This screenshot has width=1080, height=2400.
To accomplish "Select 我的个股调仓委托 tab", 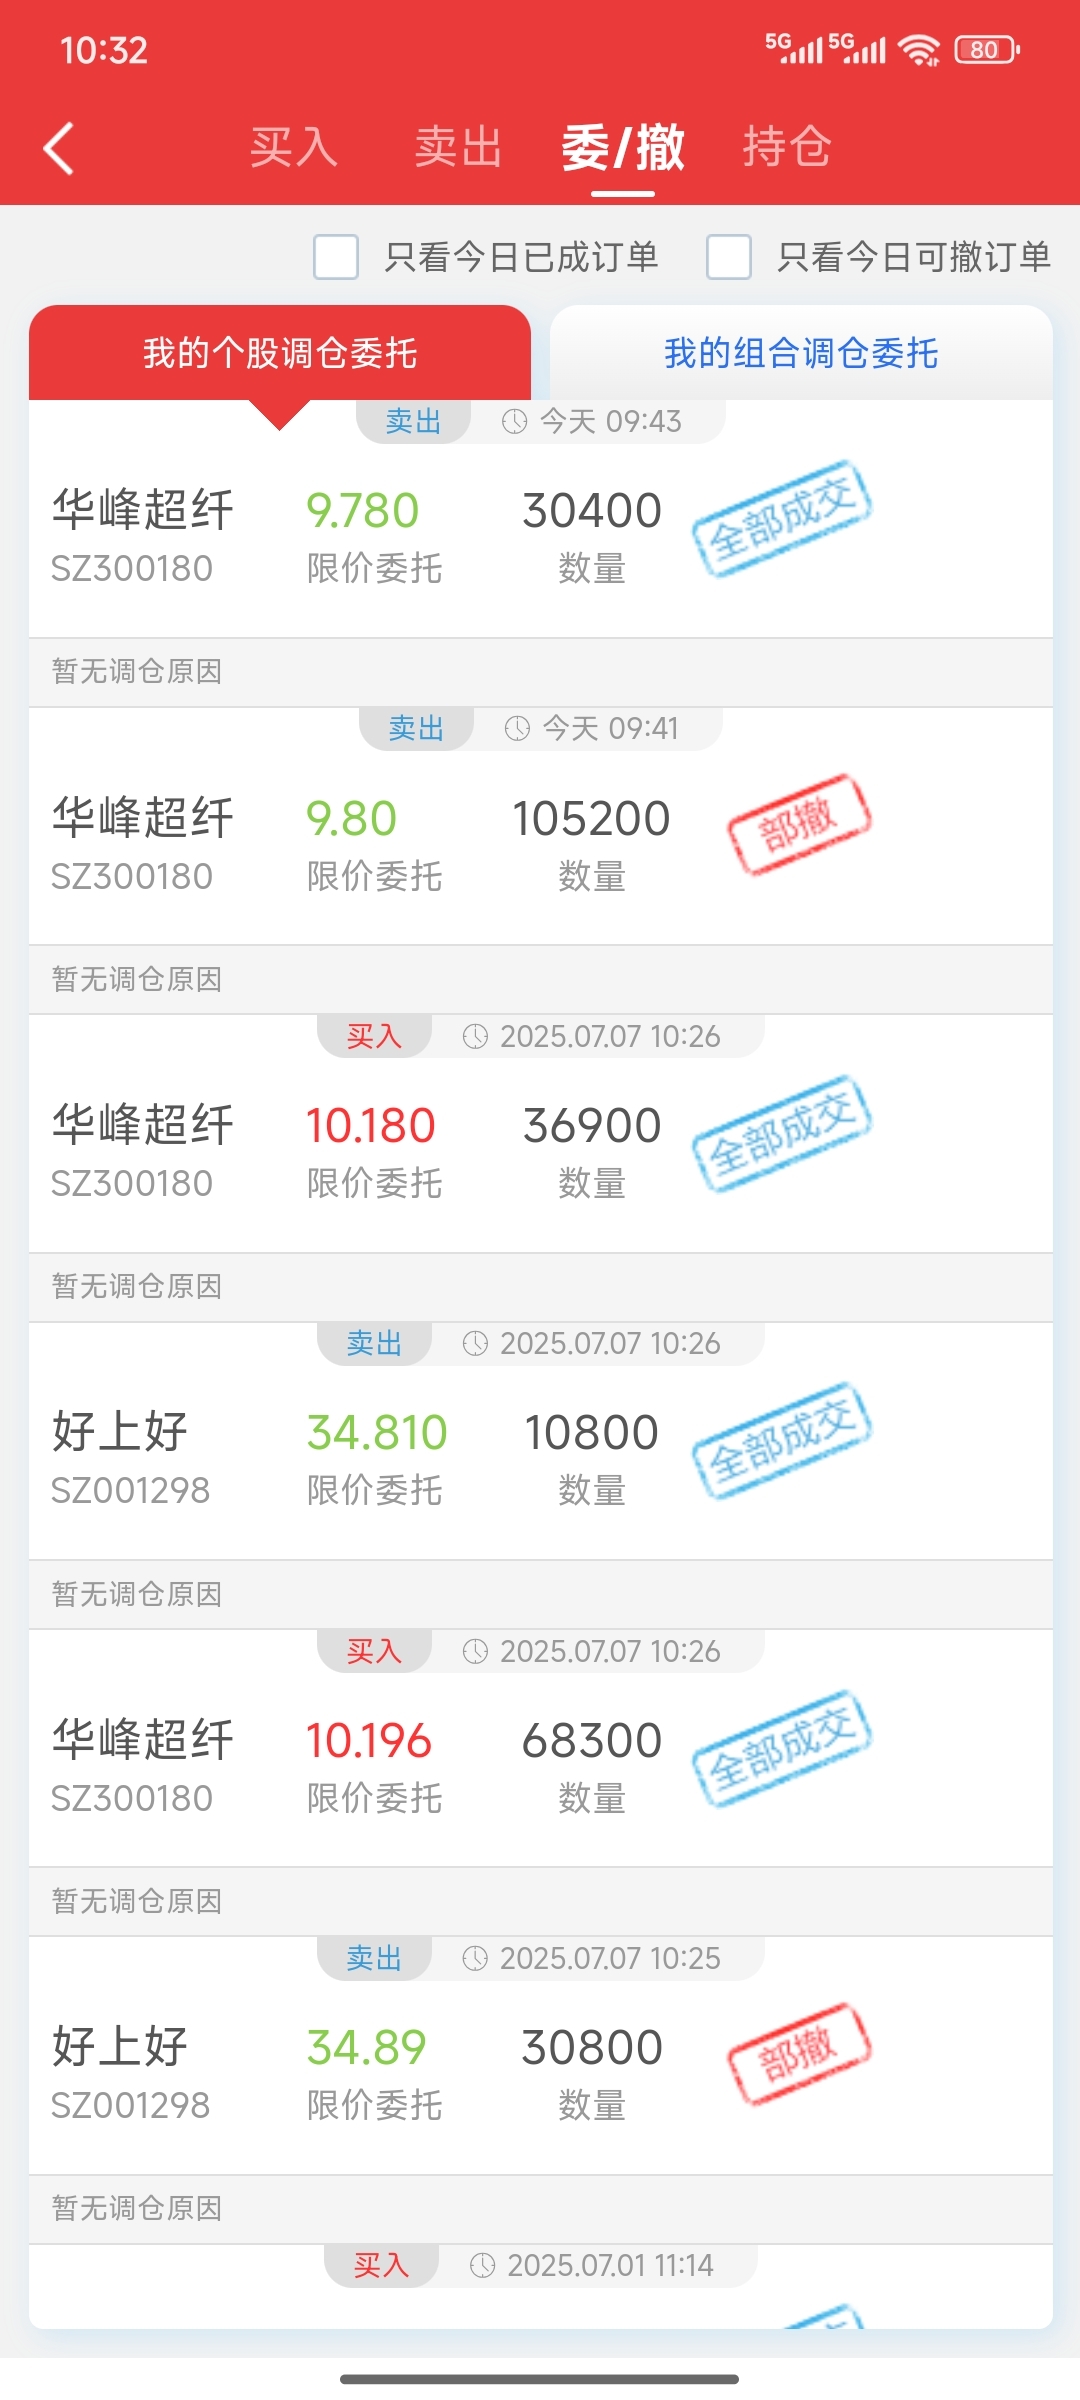I will pos(280,353).
